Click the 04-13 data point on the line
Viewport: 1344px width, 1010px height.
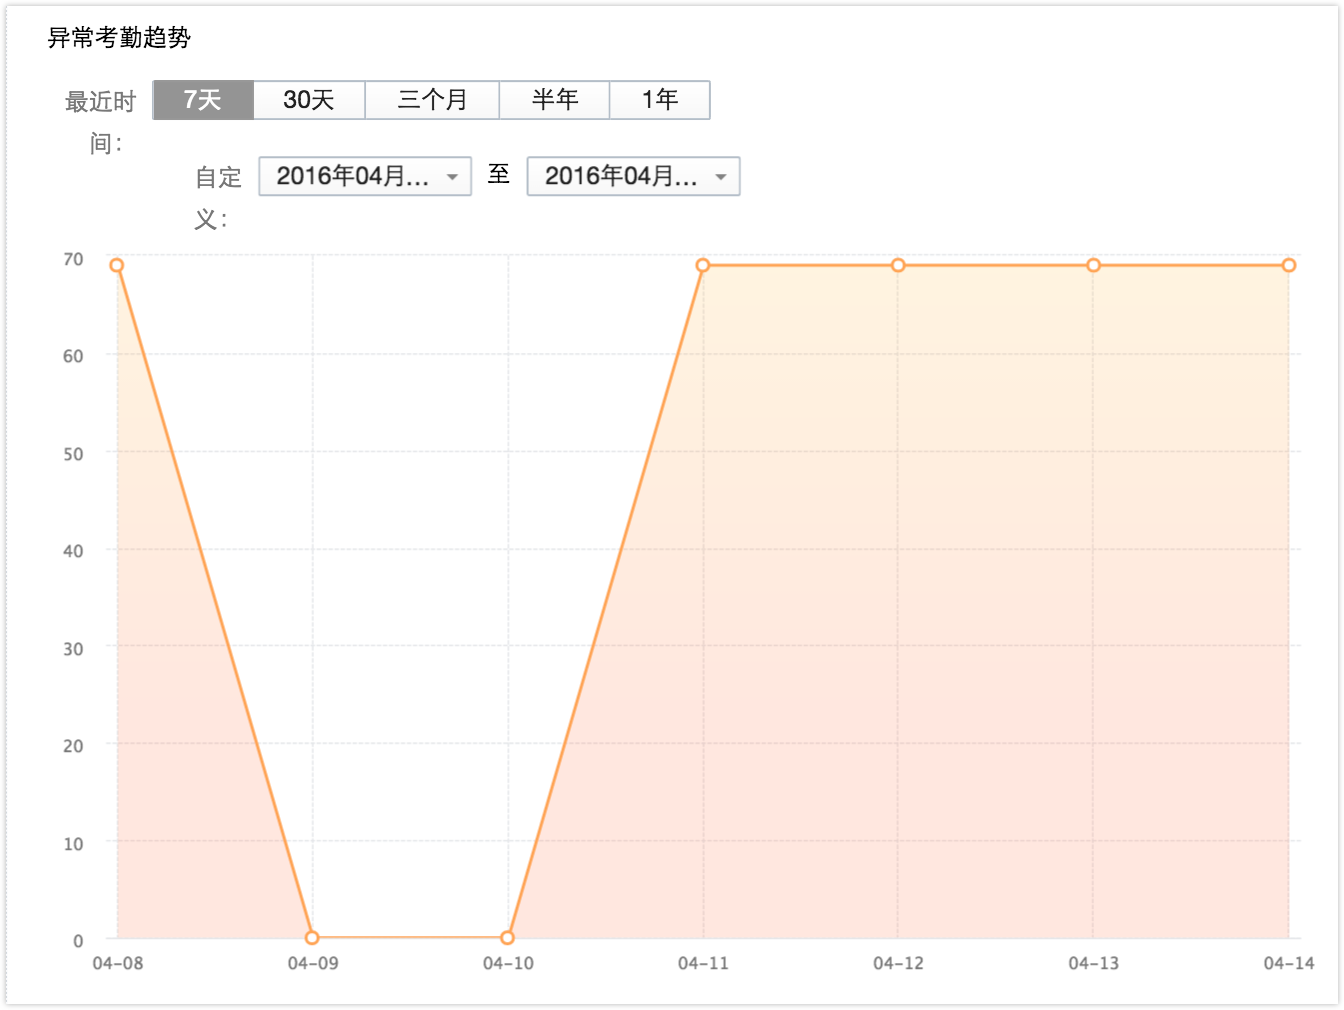tap(1093, 265)
